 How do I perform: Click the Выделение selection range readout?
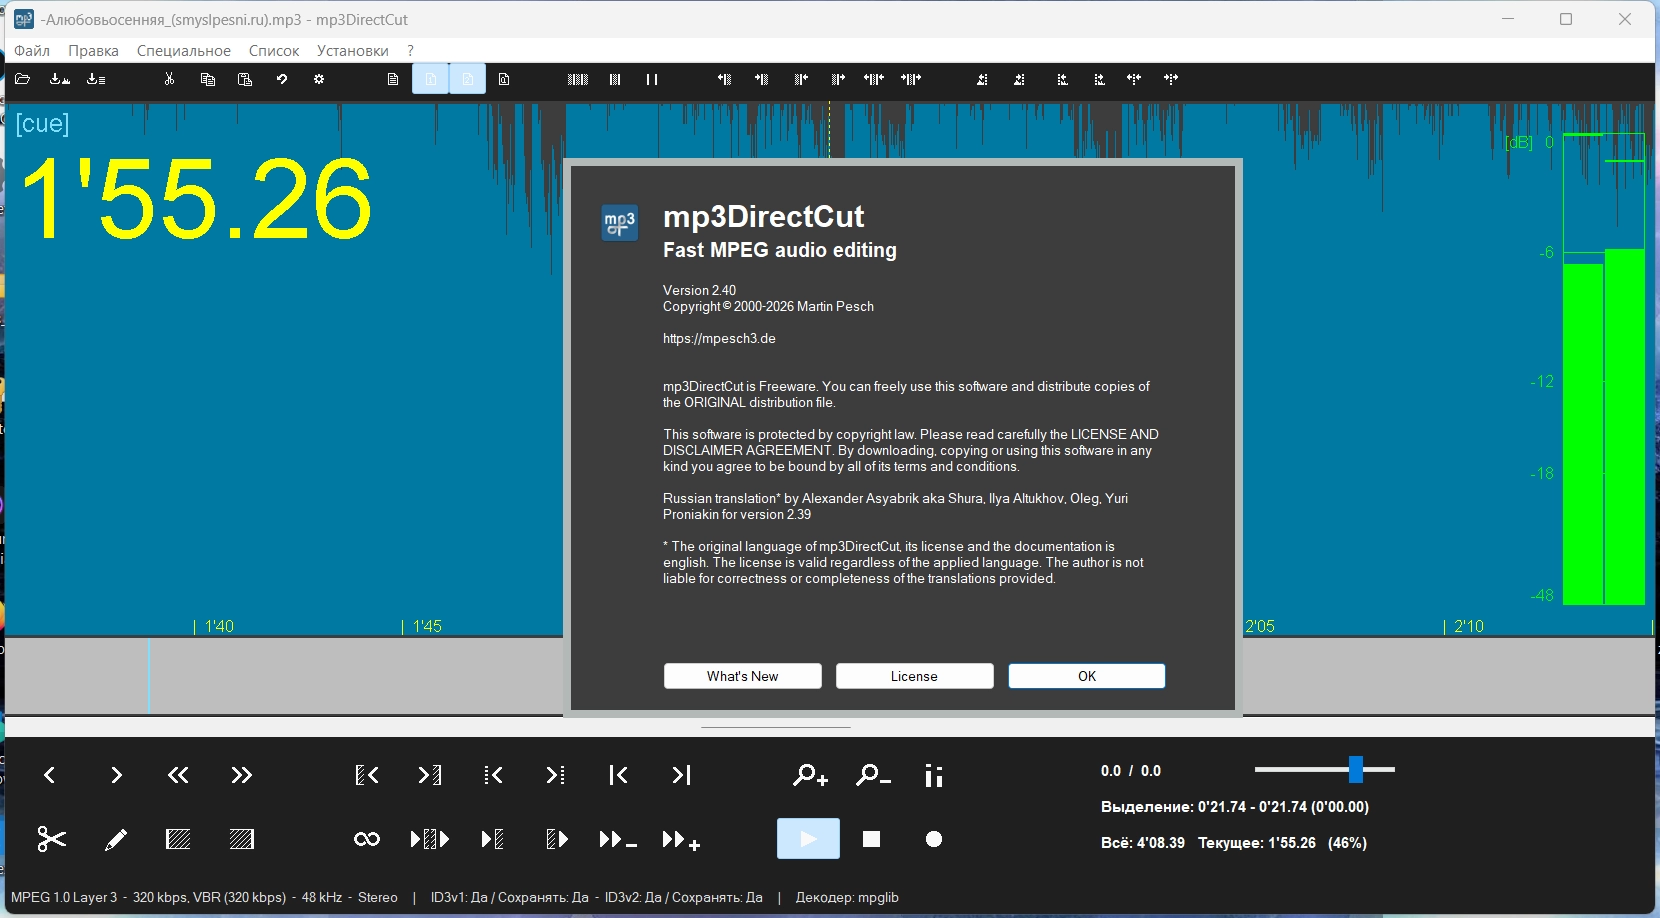[1235, 806]
